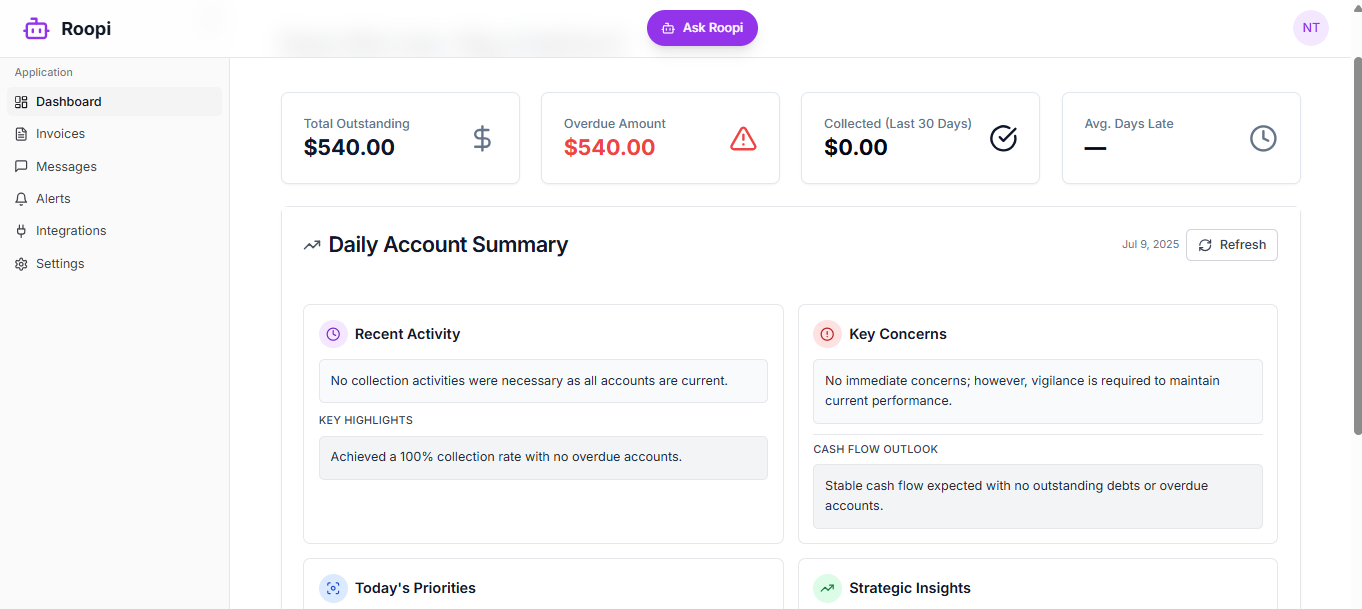Go to Invoices in the sidebar
This screenshot has width=1362, height=609.
[x=60, y=134]
